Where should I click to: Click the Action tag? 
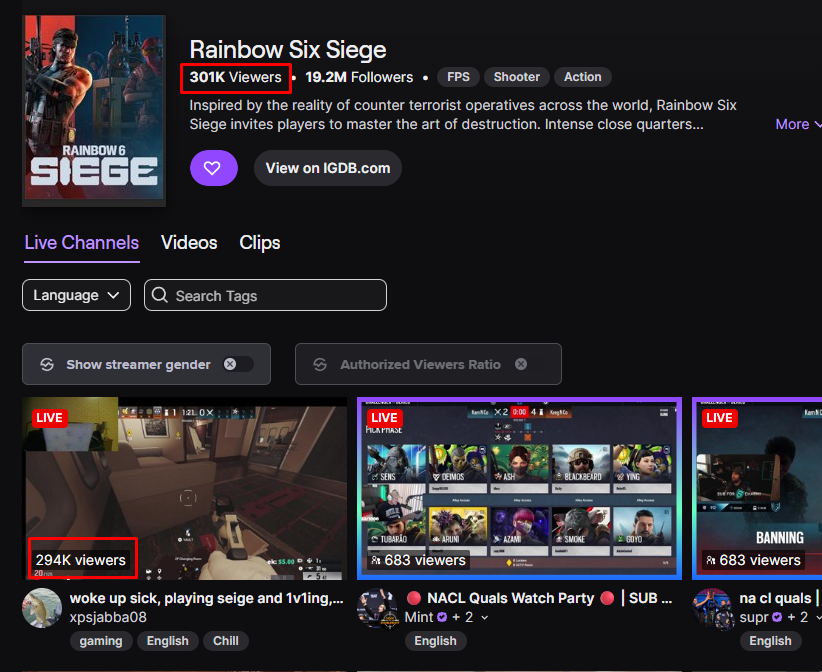point(582,77)
